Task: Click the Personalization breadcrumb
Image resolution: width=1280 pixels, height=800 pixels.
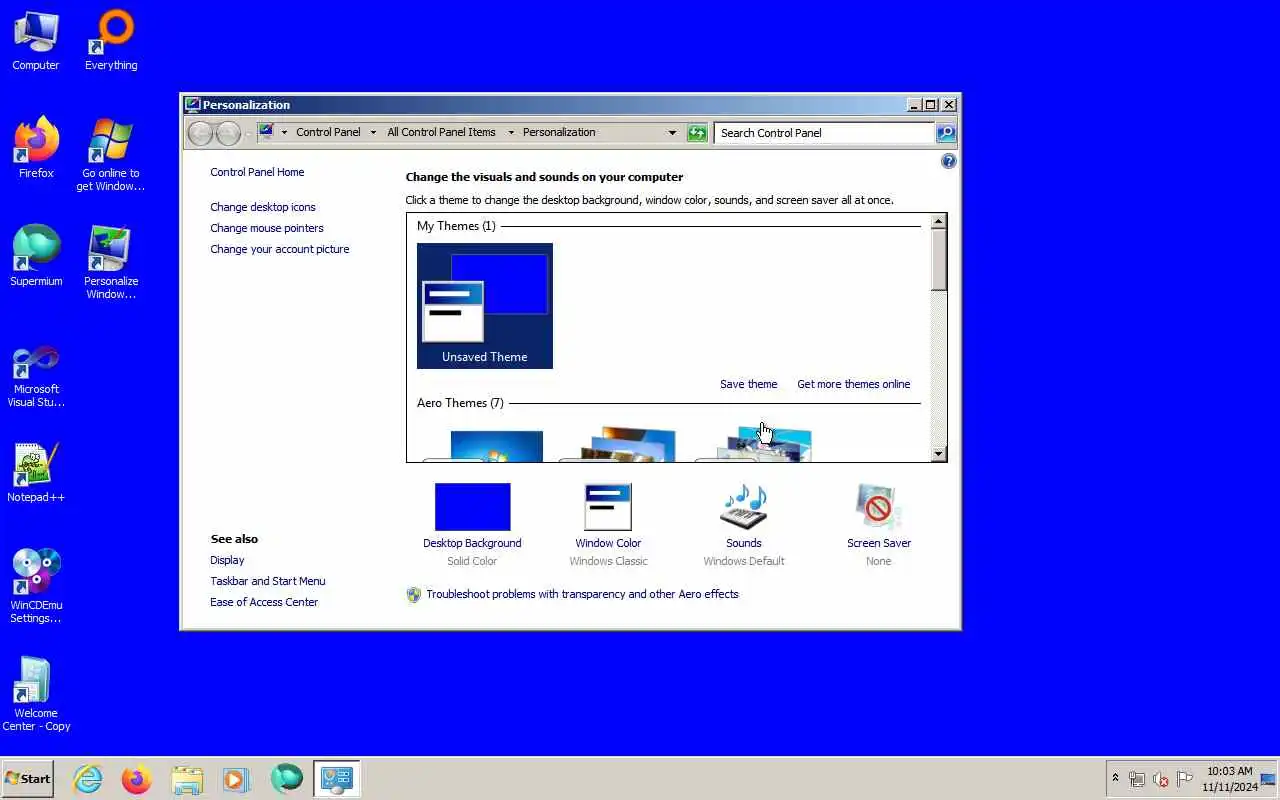Action: click(x=559, y=132)
